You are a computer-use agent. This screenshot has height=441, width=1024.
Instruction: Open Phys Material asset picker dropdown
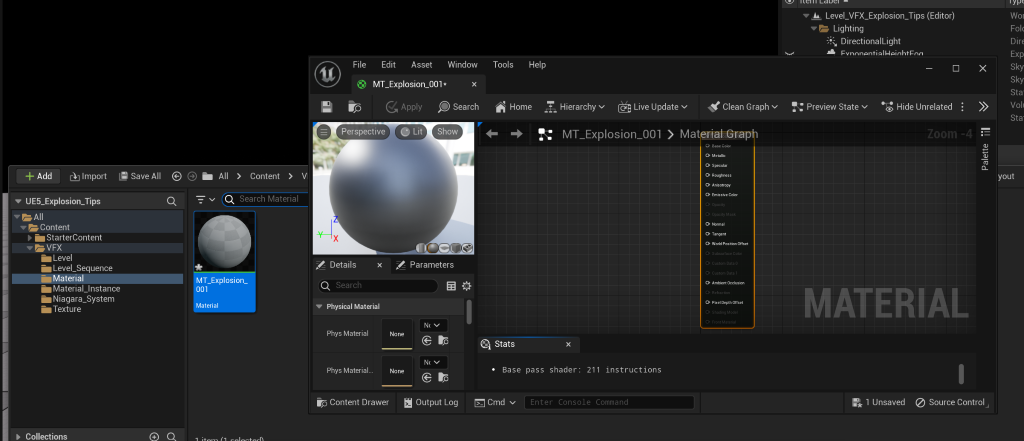tap(434, 325)
